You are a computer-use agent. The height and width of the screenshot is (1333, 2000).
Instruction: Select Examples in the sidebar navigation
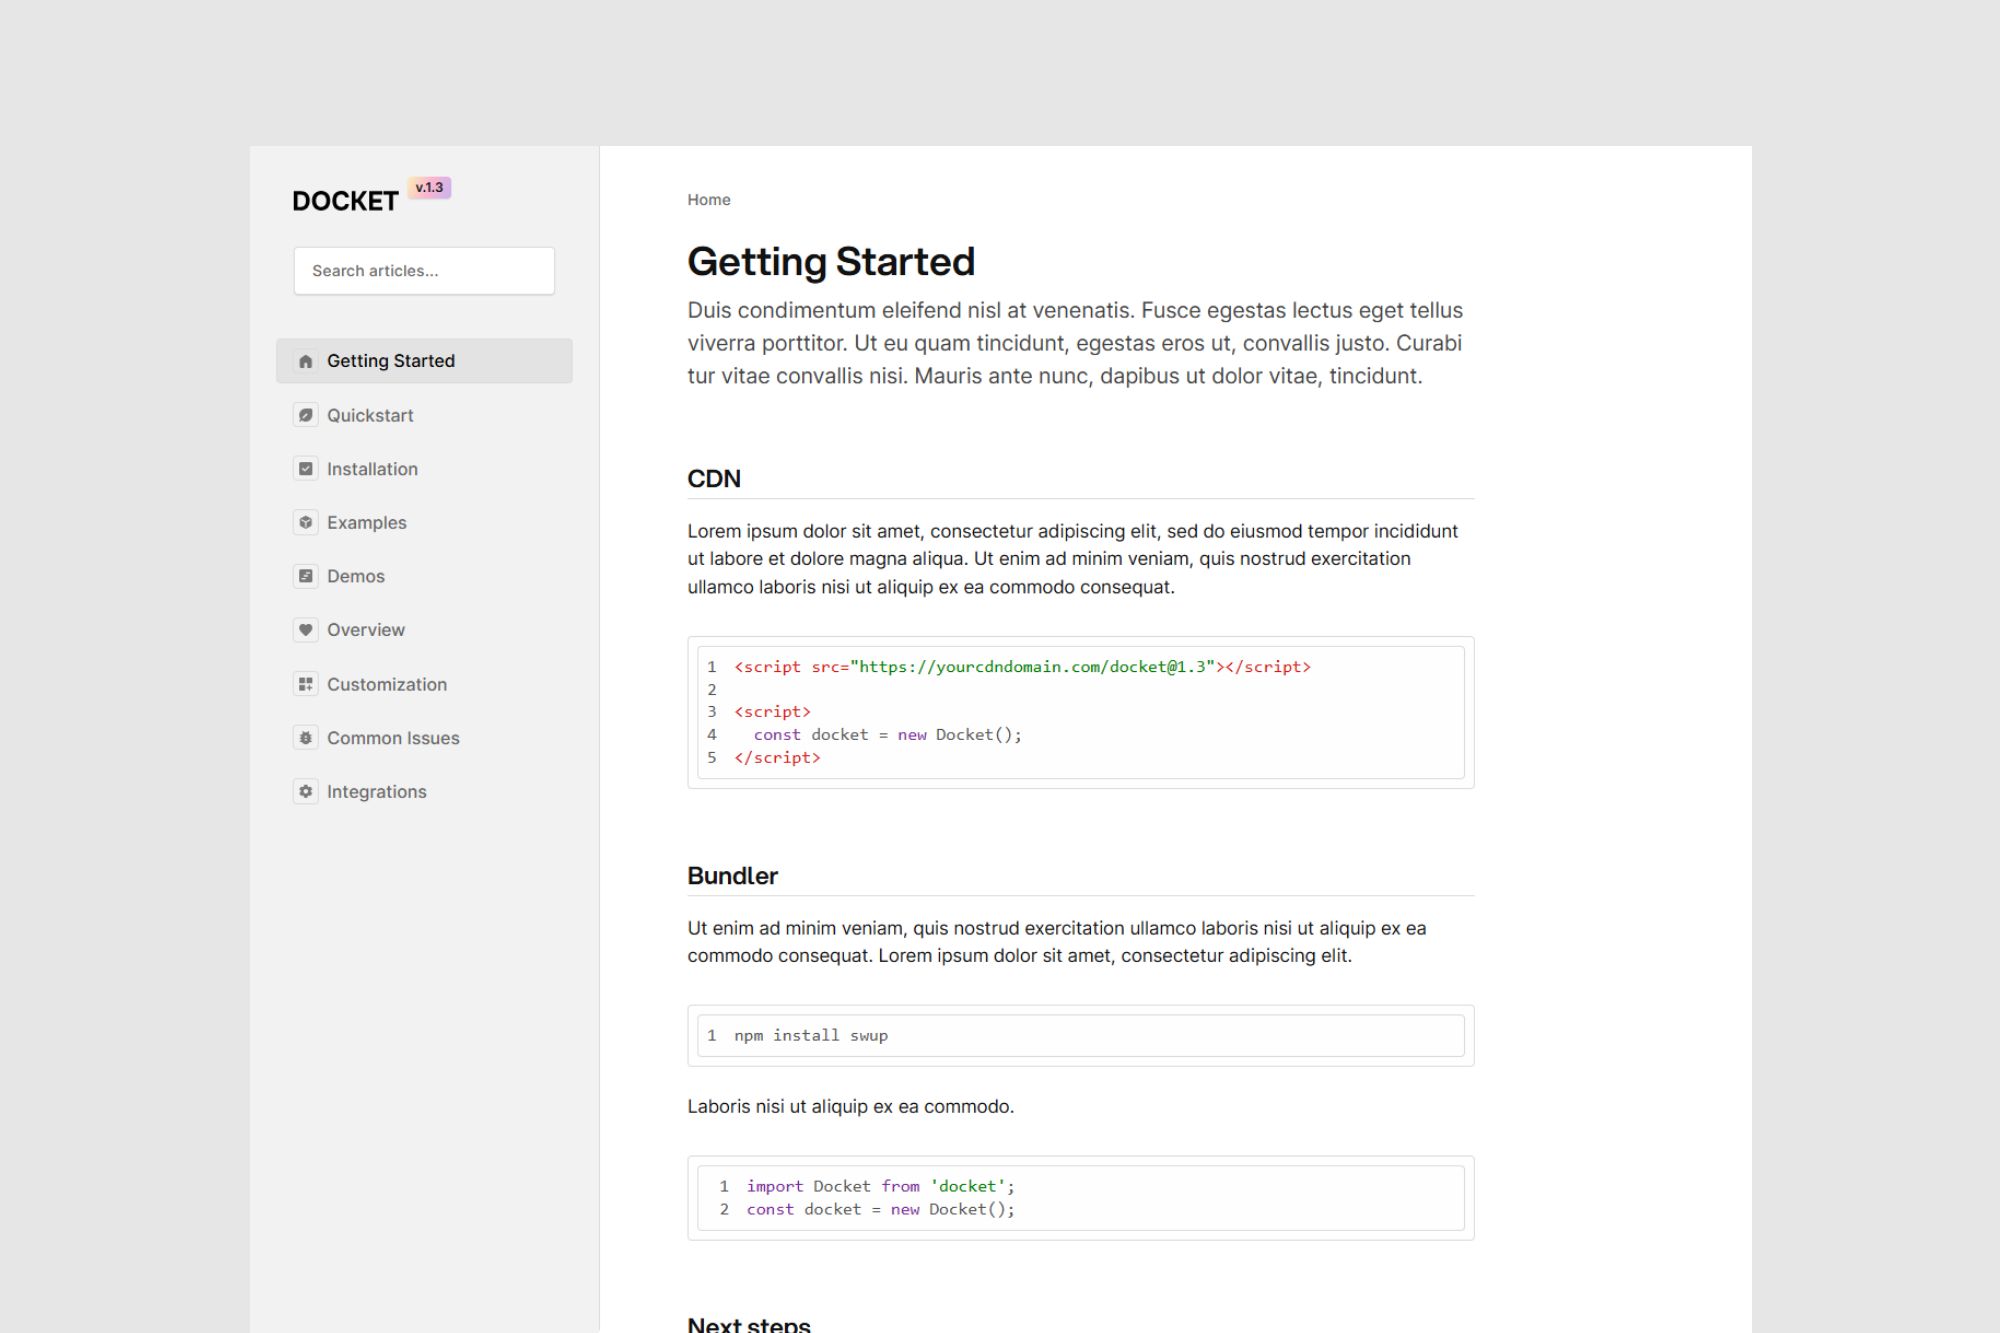point(366,522)
